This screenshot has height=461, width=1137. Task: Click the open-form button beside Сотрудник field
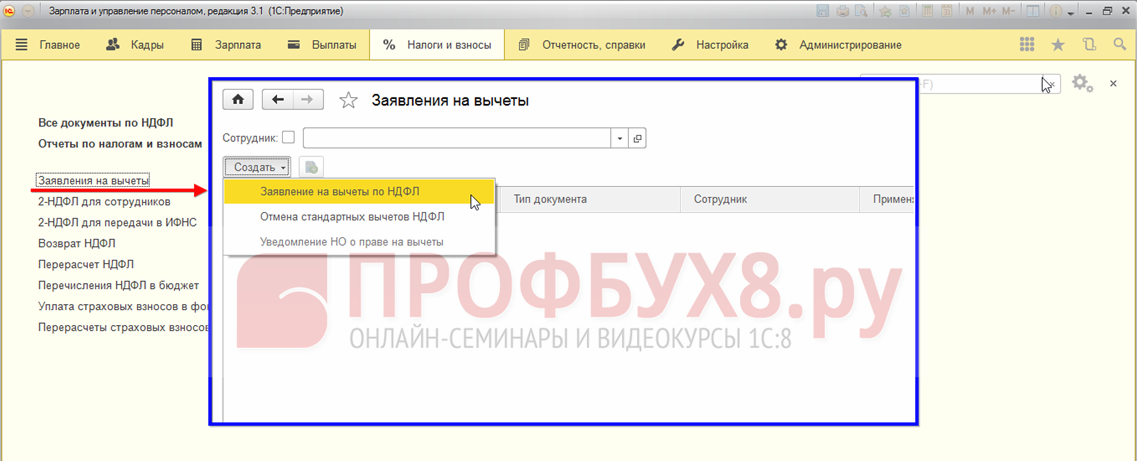pyautogui.click(x=637, y=138)
